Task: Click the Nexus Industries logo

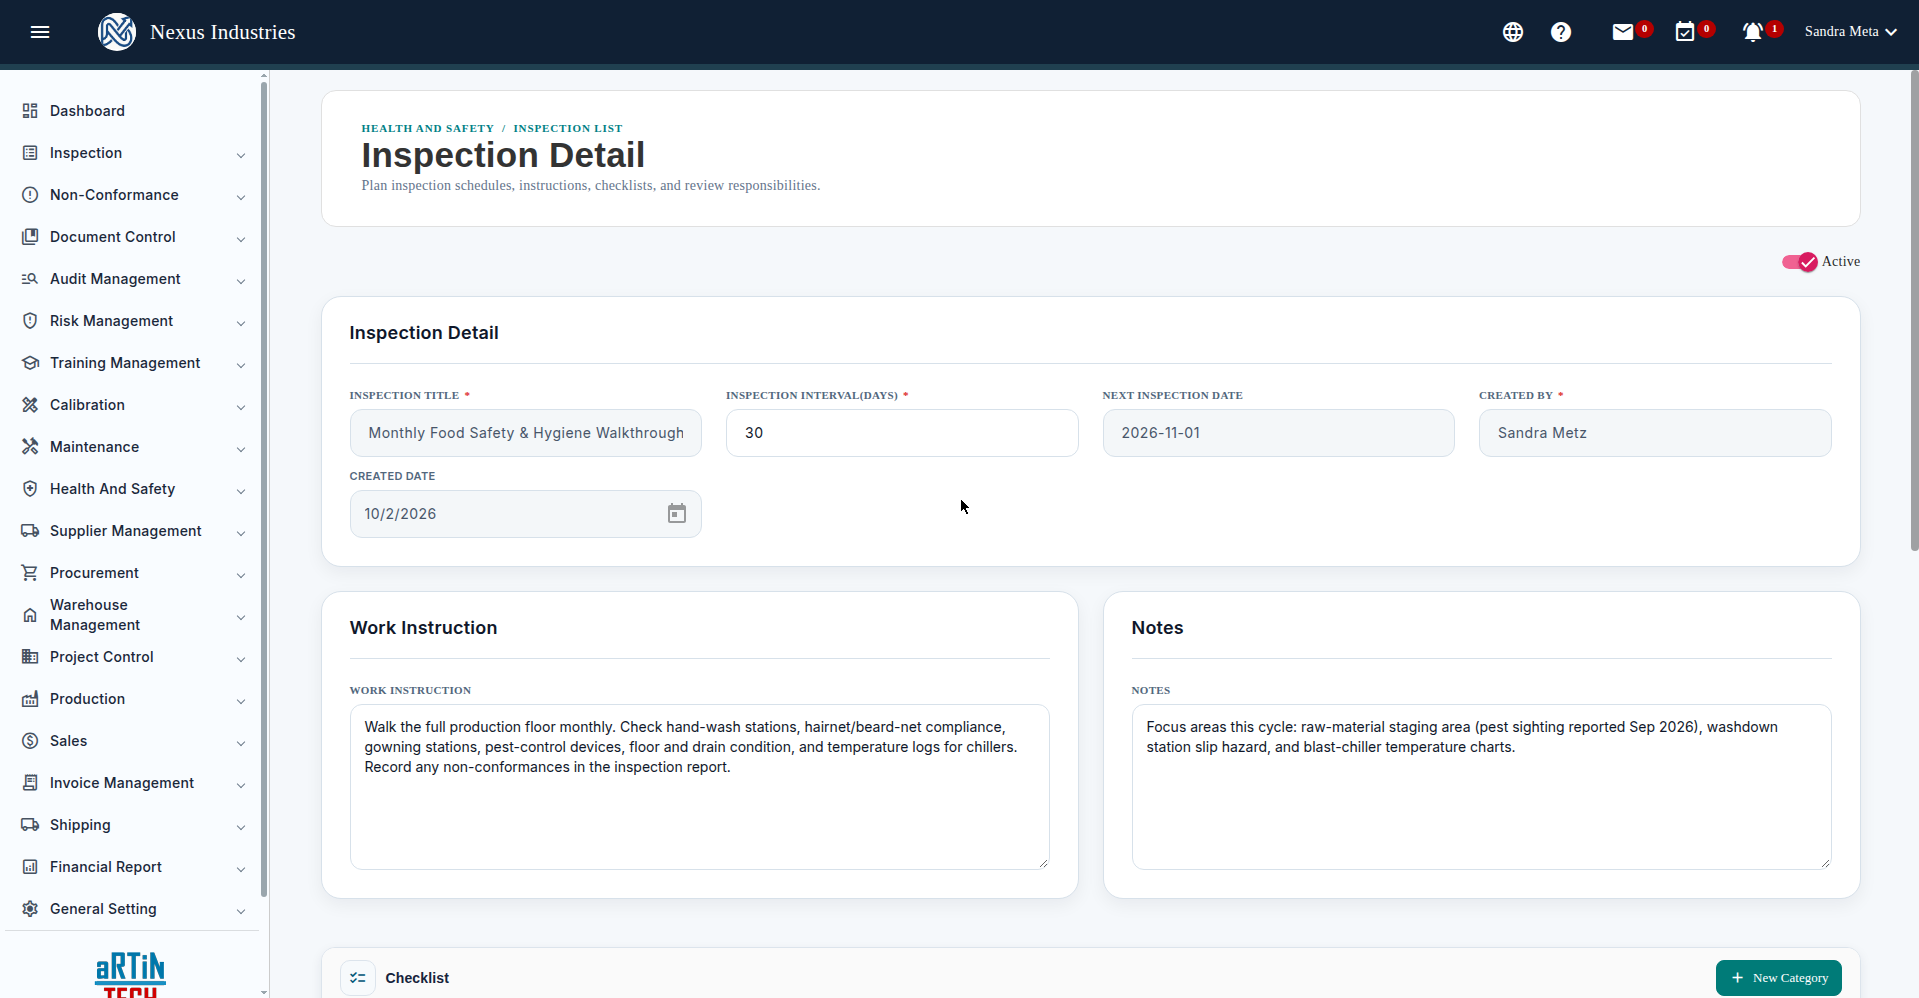Action: pyautogui.click(x=117, y=32)
